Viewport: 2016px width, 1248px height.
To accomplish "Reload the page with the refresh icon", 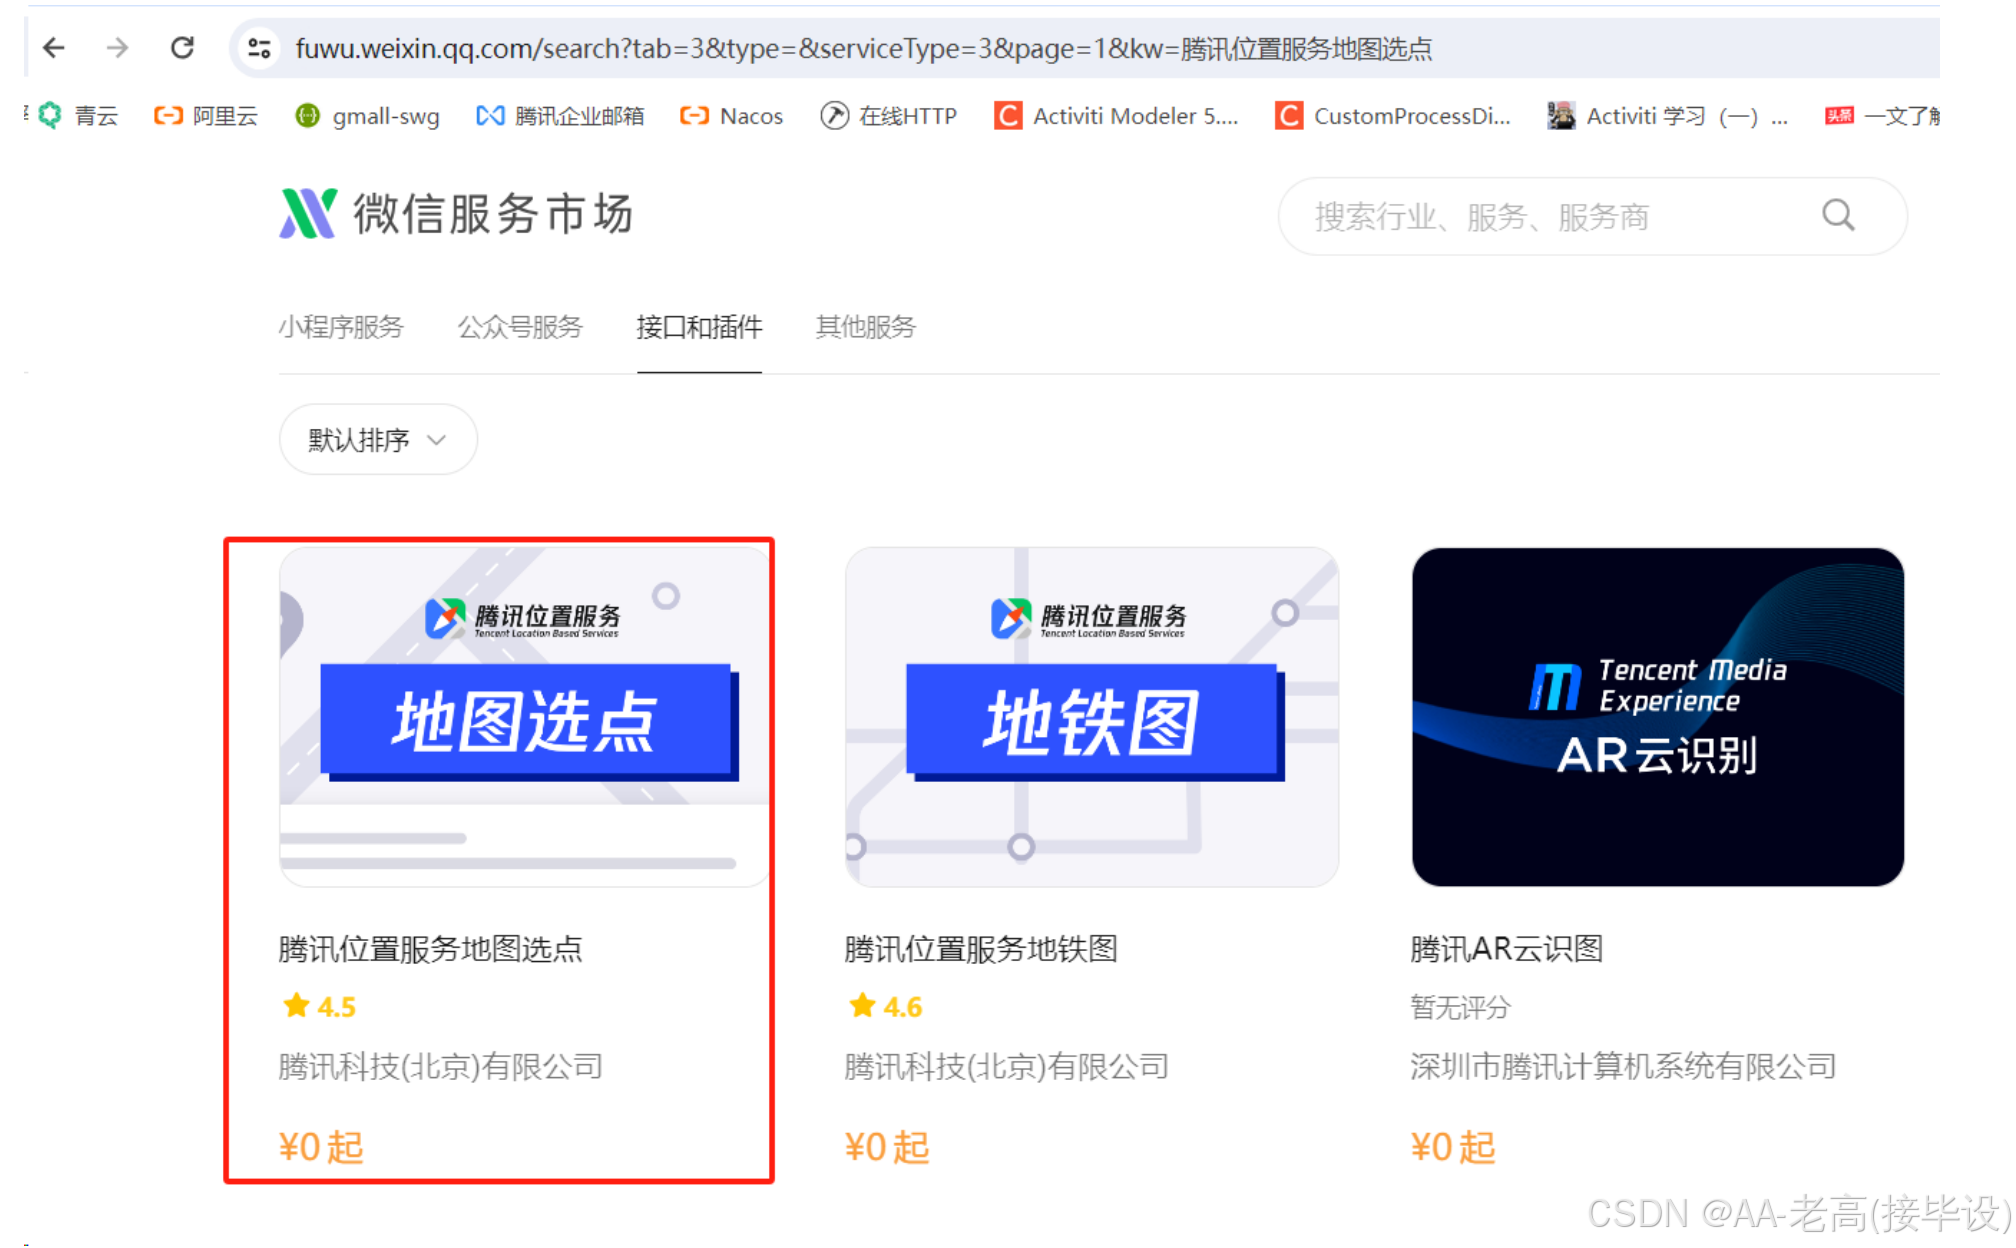I will [182, 47].
